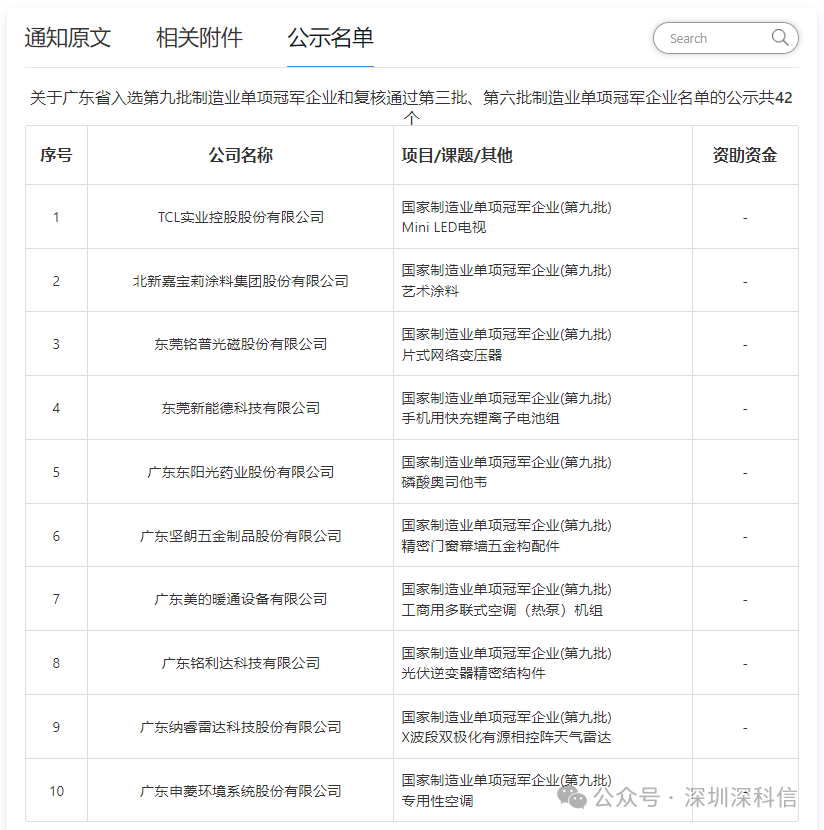The height and width of the screenshot is (830, 824).
Task: Click the search magnifier icon
Action: point(780,38)
